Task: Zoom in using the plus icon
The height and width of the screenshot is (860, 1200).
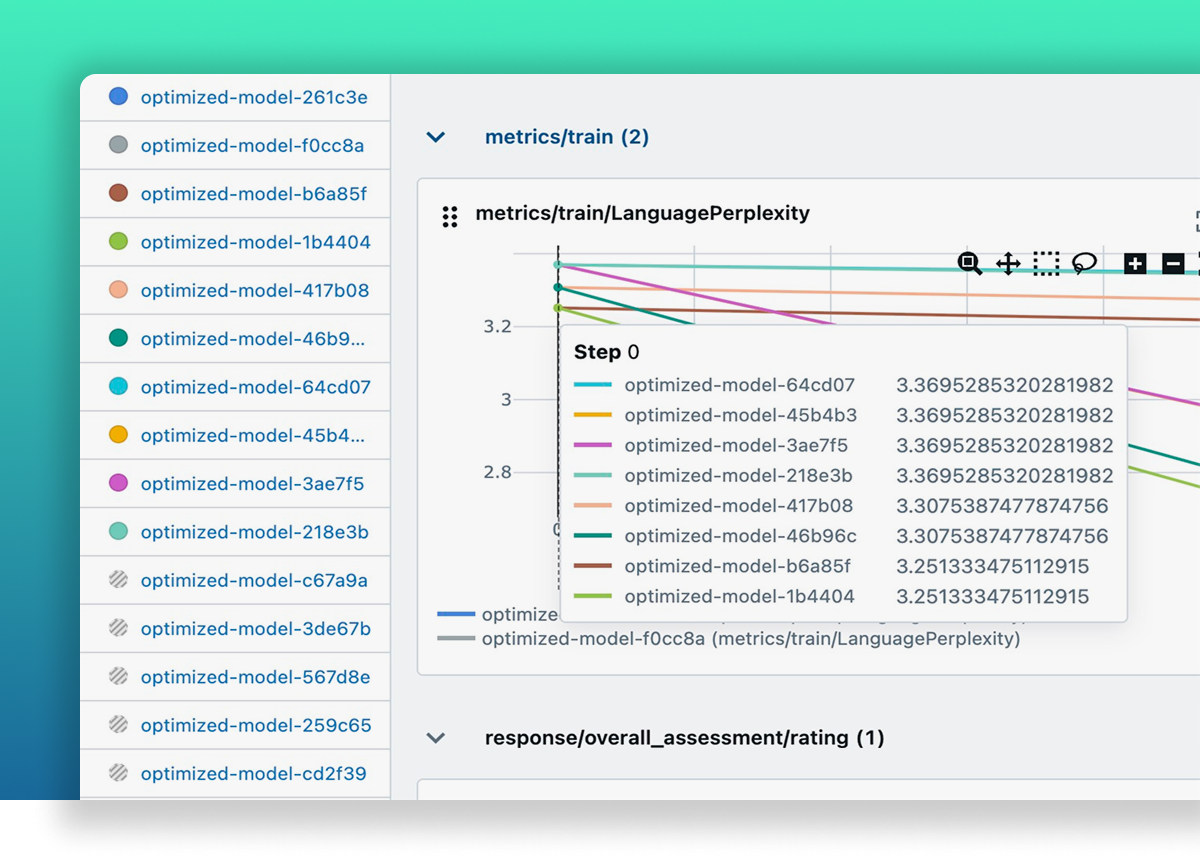Action: click(x=1134, y=263)
